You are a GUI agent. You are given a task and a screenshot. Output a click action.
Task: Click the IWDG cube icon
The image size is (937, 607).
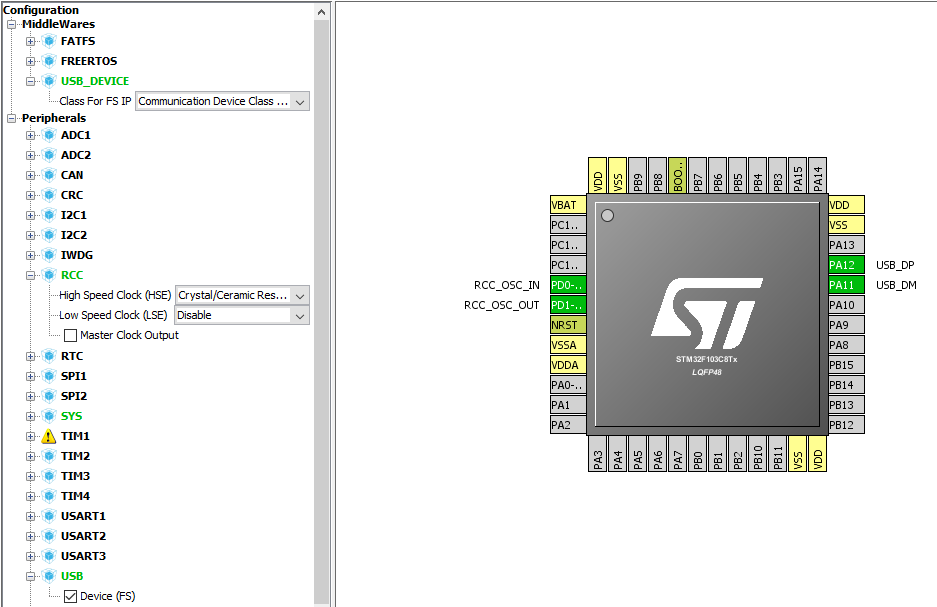tap(50, 255)
